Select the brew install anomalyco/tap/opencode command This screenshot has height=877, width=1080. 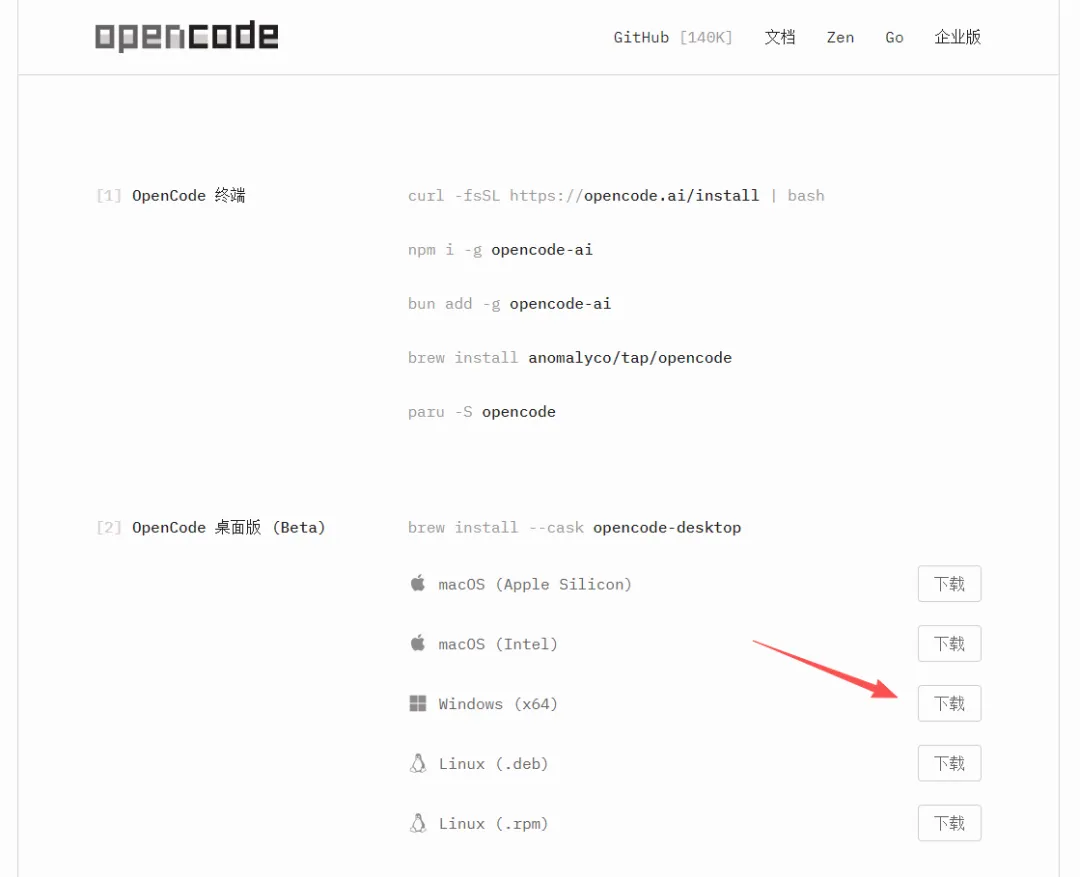coord(570,358)
